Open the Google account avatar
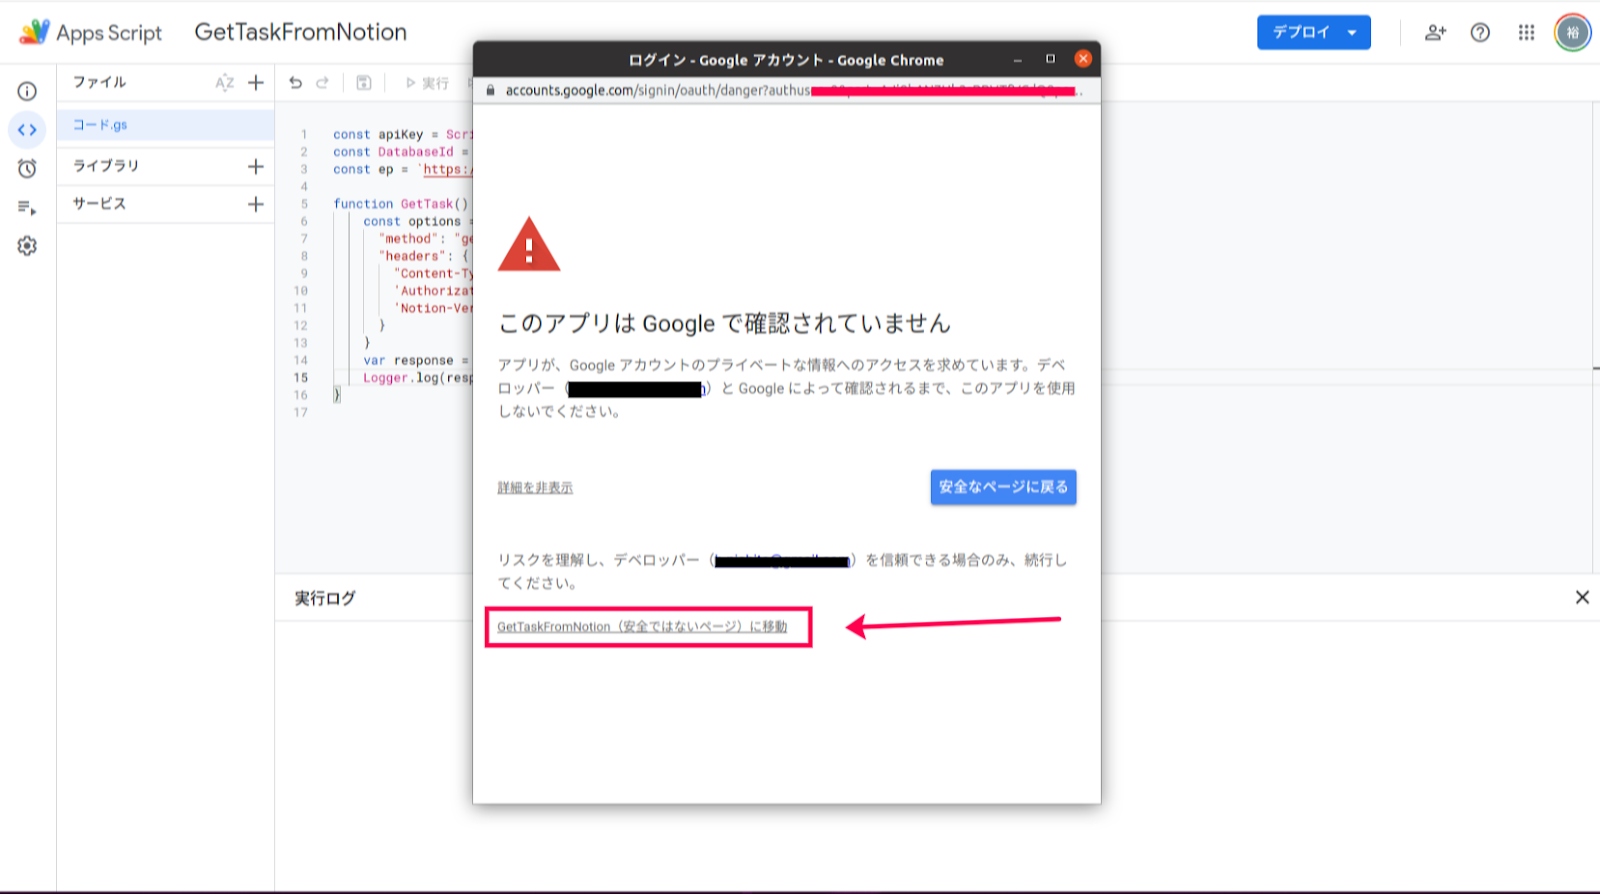The image size is (1600, 894). pos(1572,32)
